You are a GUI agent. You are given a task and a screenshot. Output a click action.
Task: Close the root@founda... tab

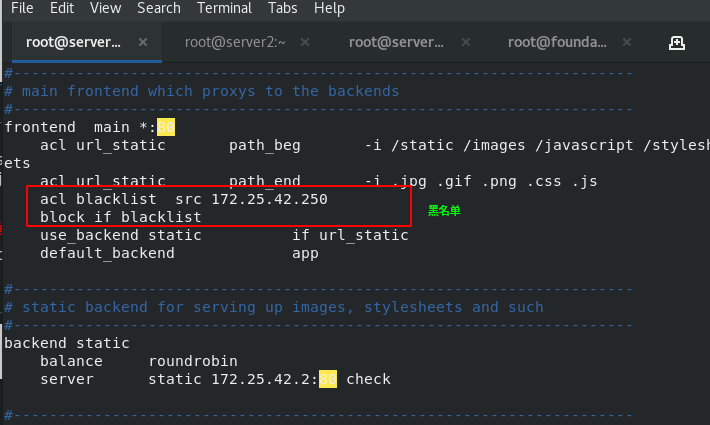(627, 42)
